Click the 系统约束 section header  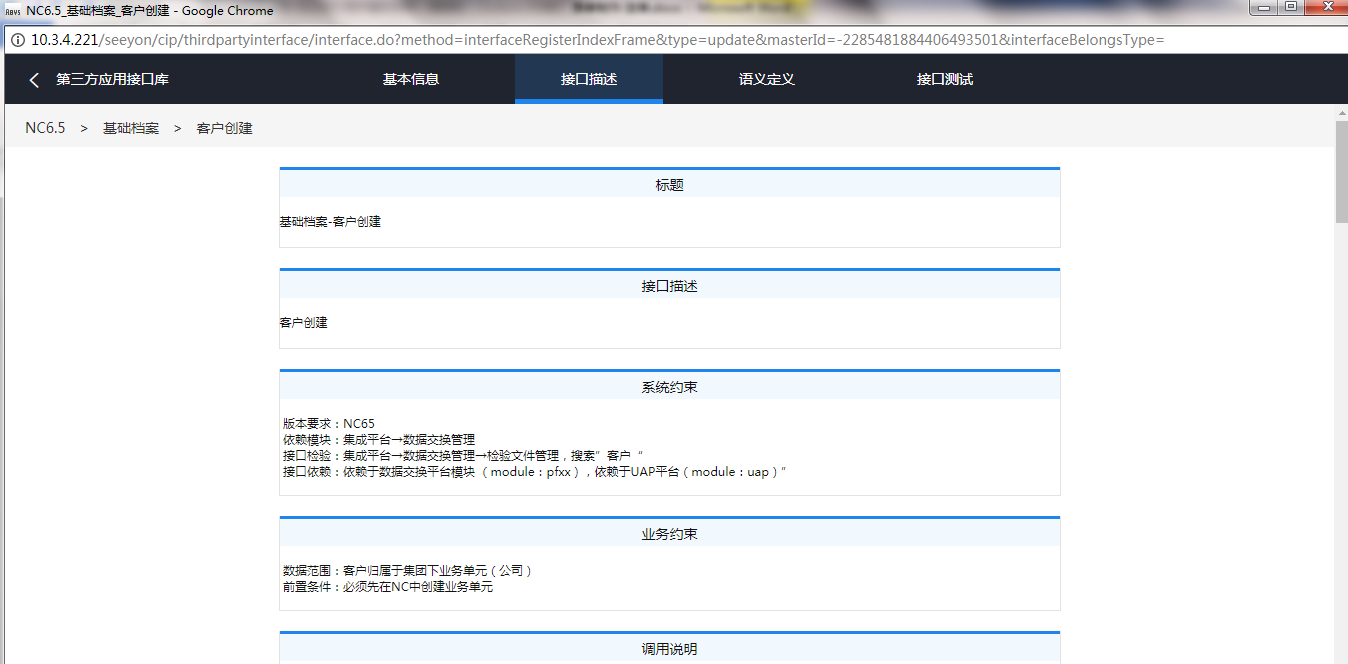(x=669, y=387)
